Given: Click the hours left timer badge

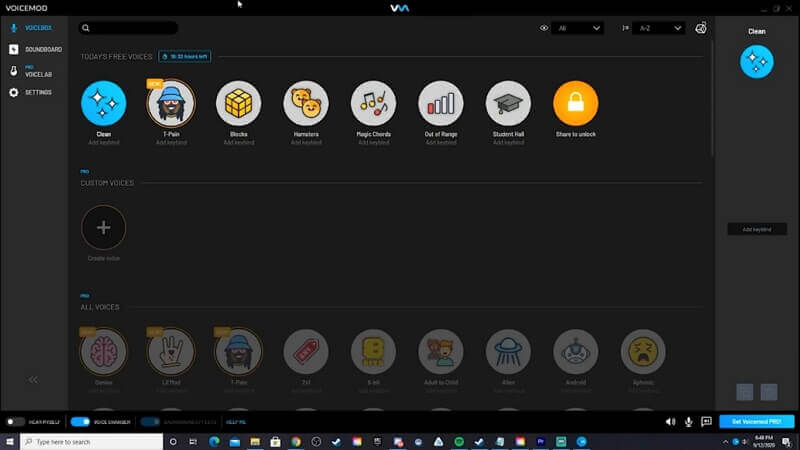Looking at the screenshot, I should point(185,56).
